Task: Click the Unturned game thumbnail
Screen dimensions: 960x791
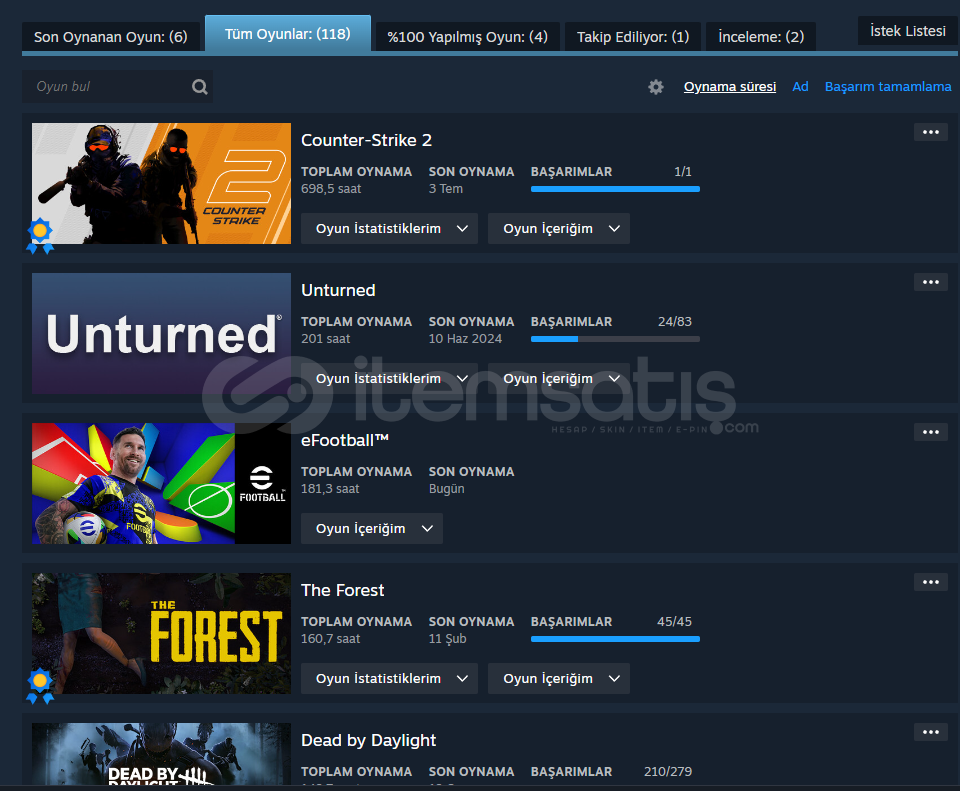Action: 162,334
